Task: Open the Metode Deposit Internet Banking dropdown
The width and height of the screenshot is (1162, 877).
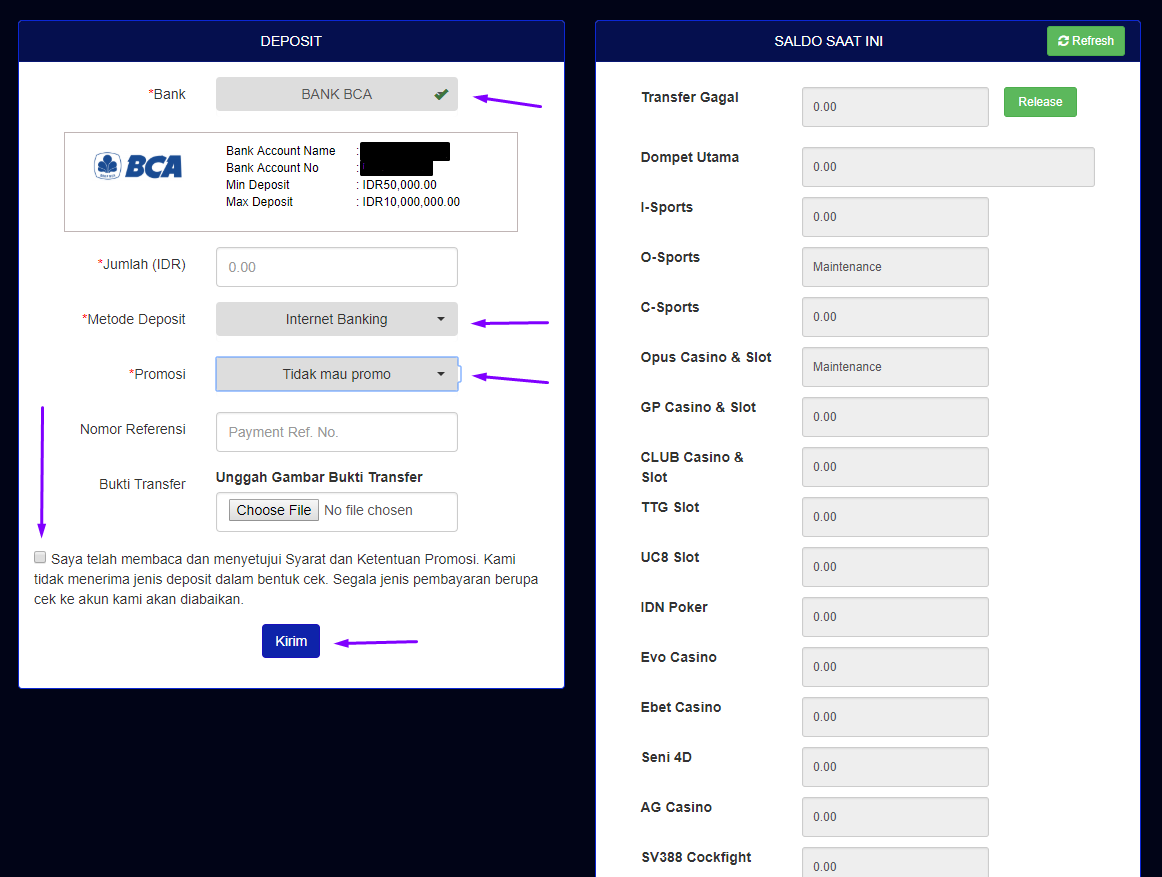Action: 336,319
